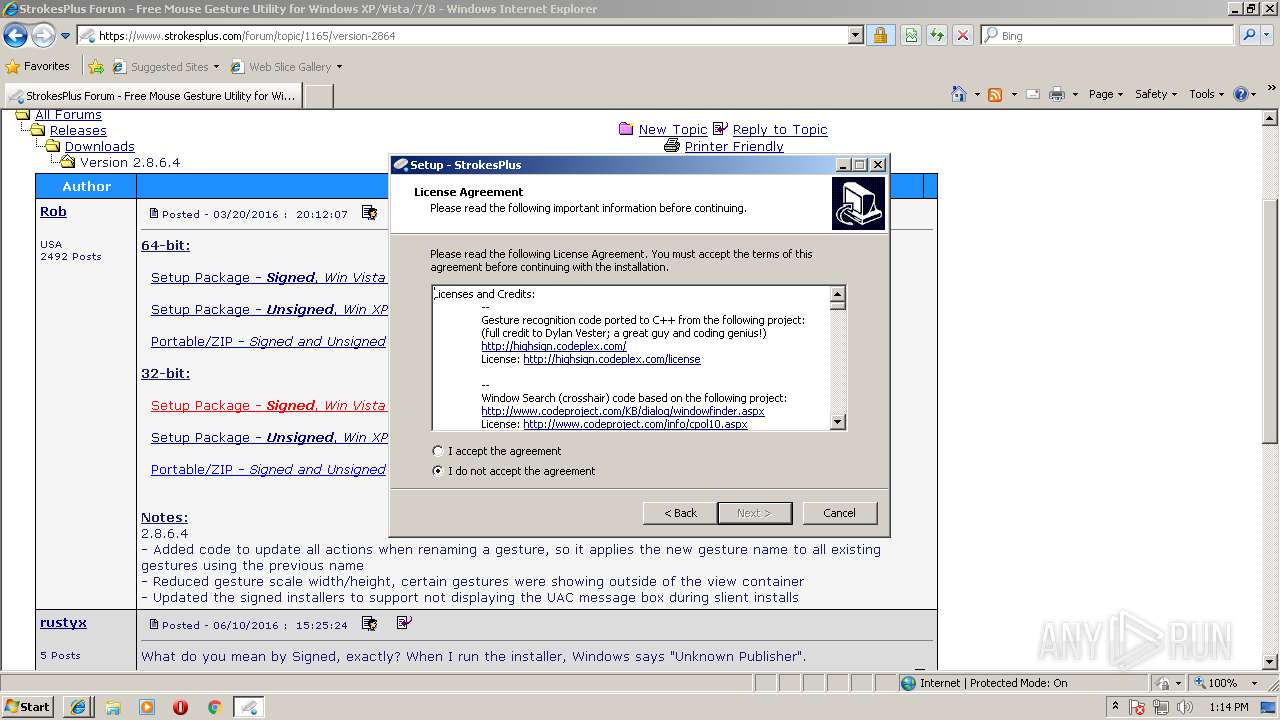Open Windows Explorer taskbar folder icon
This screenshot has width=1280, height=720.
click(113, 707)
